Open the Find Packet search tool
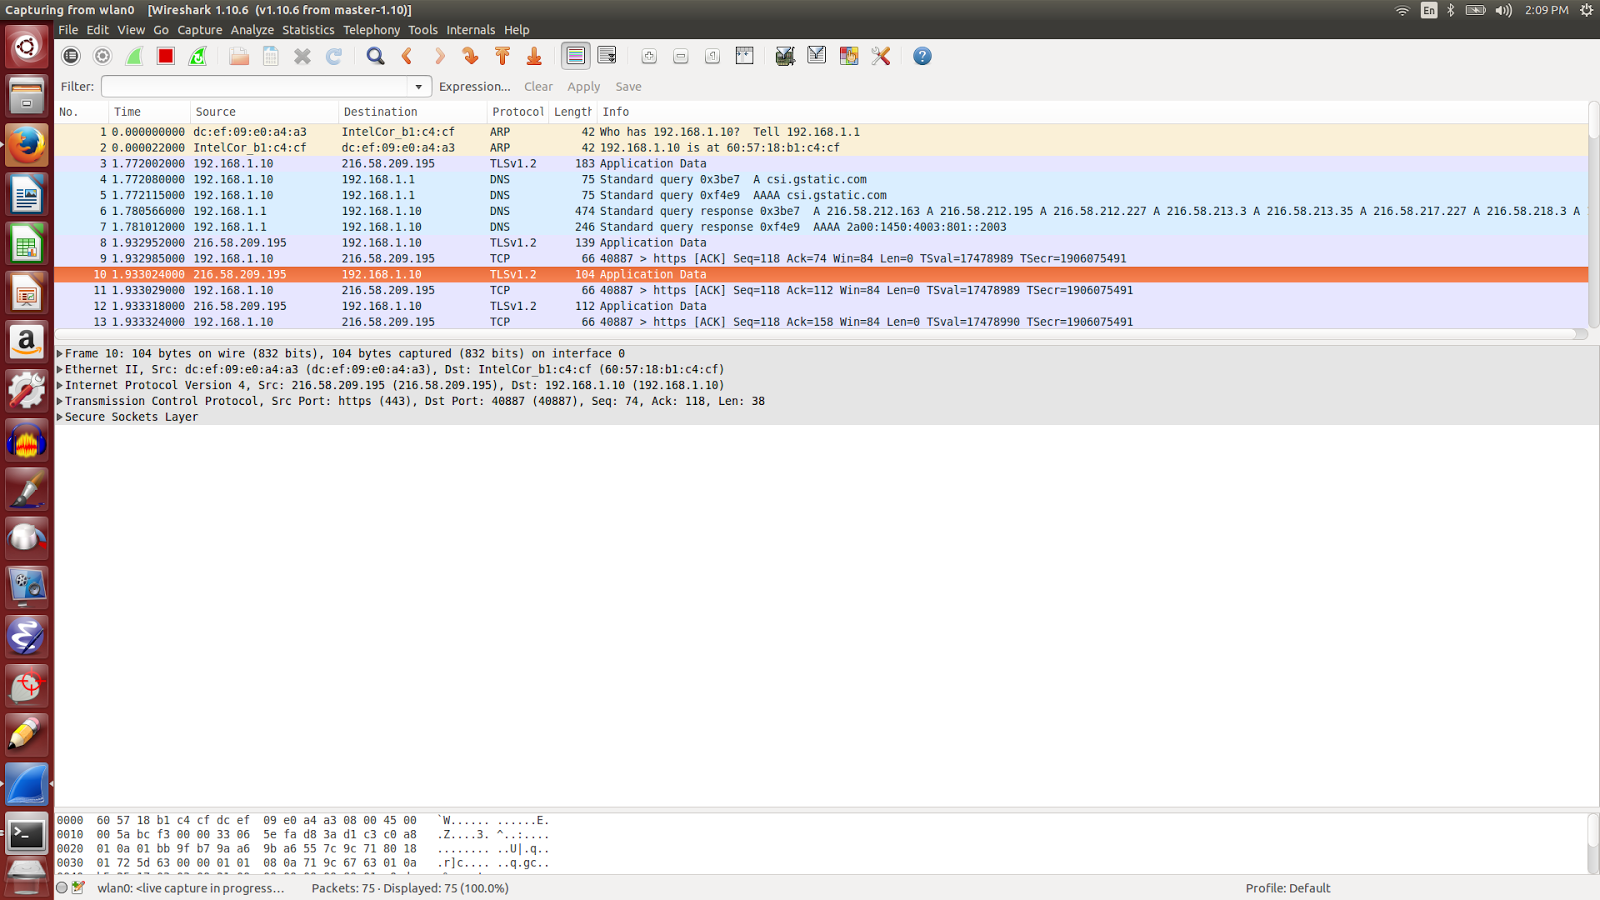Viewport: 1600px width, 900px height. tap(375, 55)
